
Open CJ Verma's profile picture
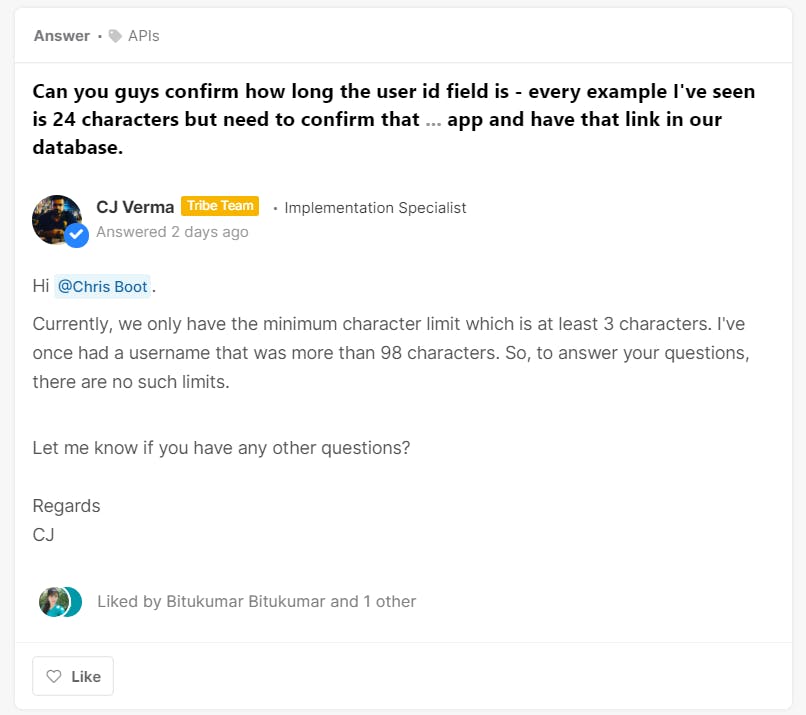56,219
